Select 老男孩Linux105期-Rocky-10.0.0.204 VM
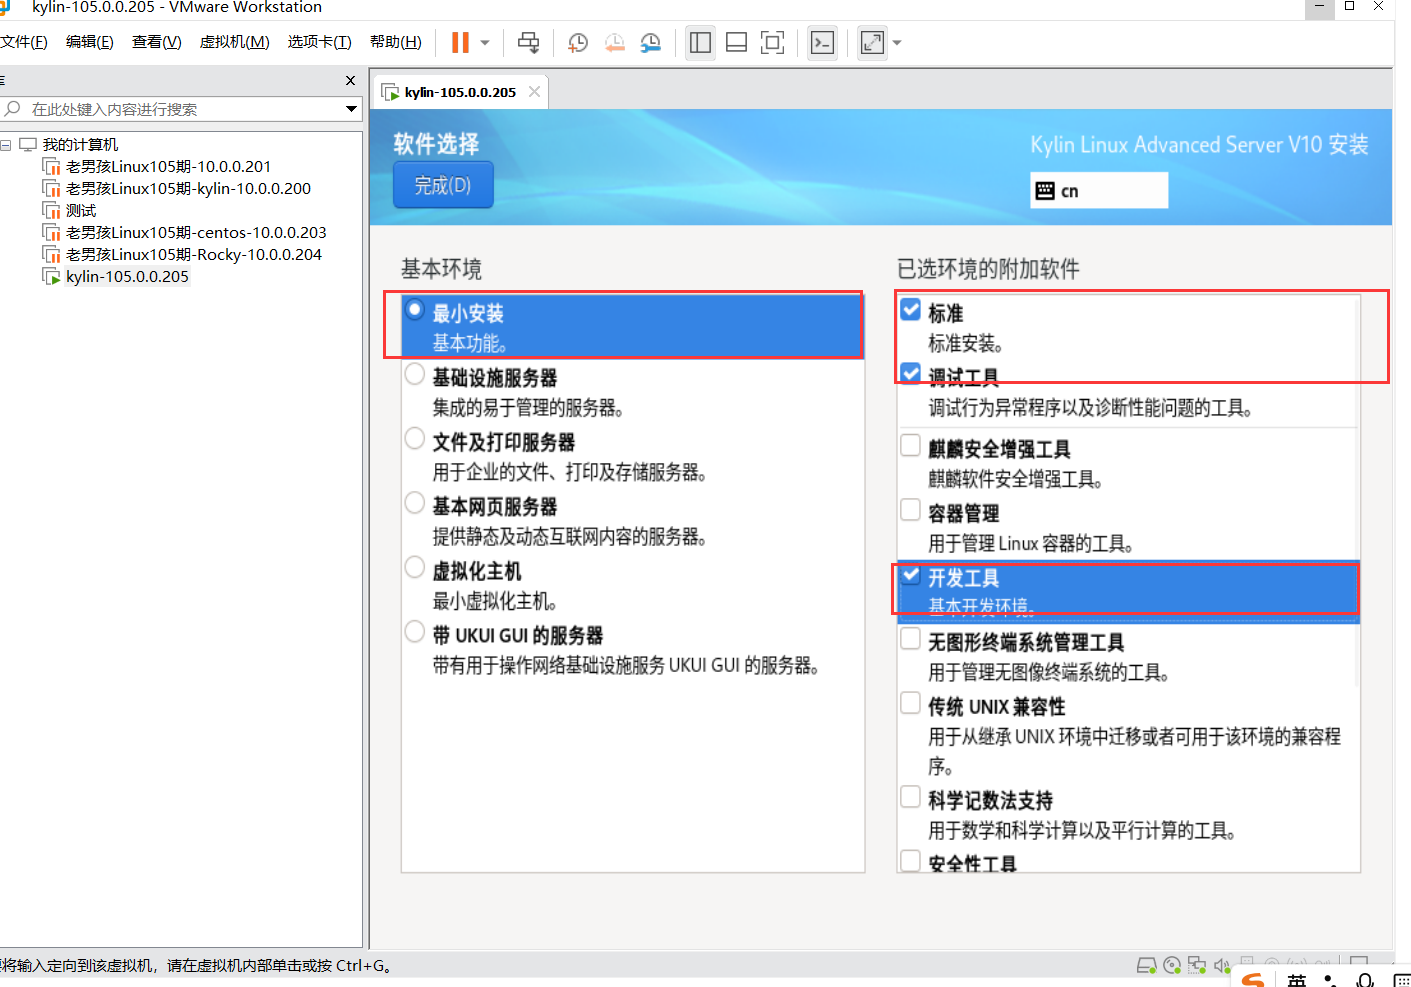 194,255
